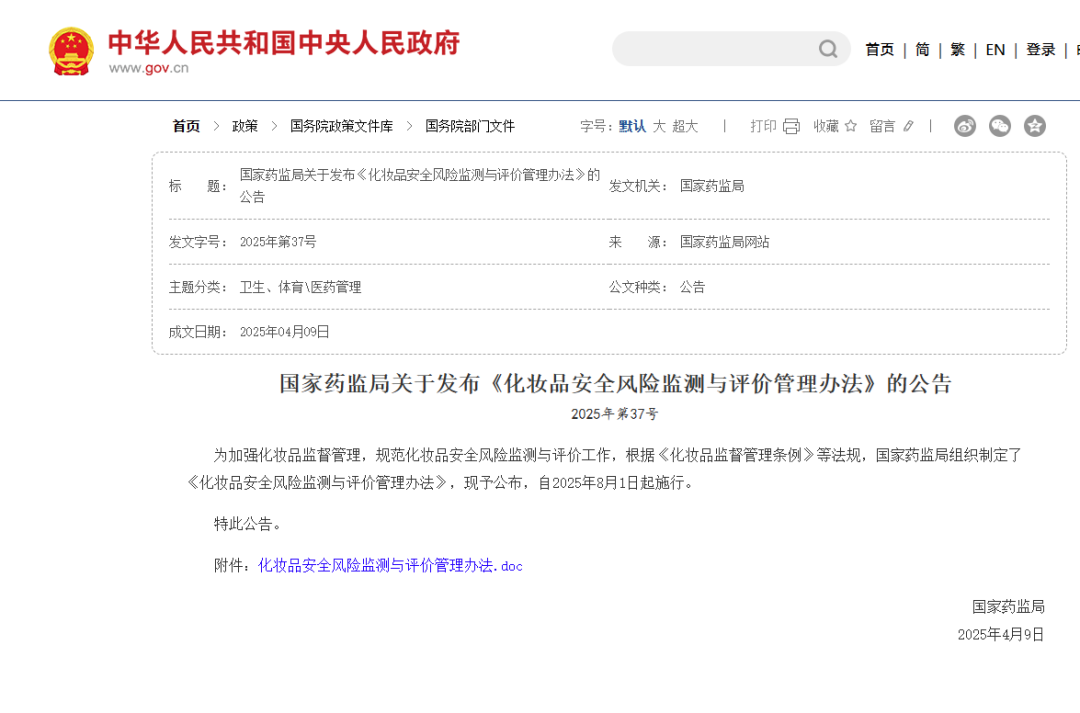Open 政策 breadcrumb link

click(245, 126)
